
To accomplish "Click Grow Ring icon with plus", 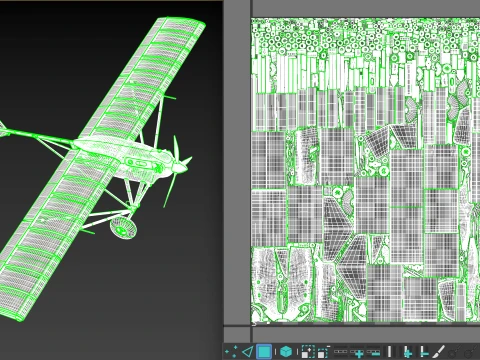I will click(407, 352).
